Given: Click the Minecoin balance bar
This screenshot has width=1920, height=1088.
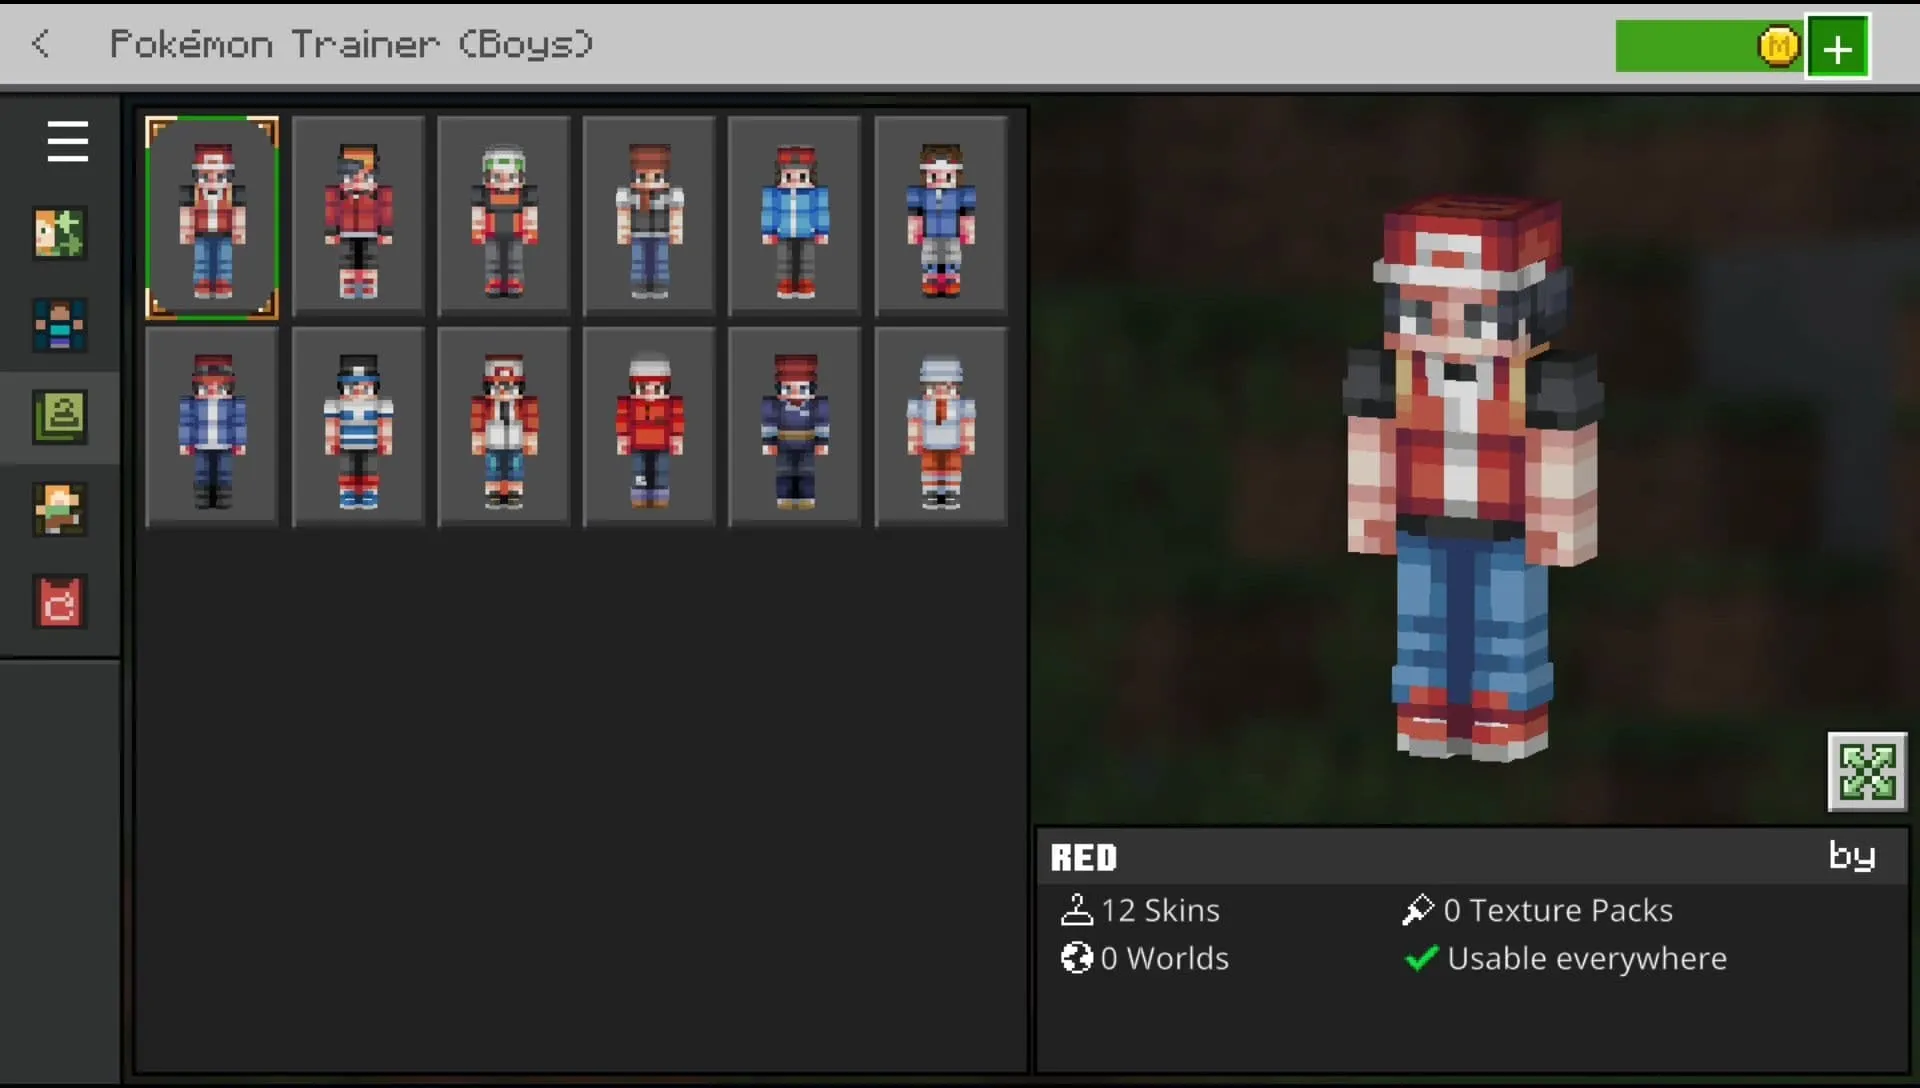Looking at the screenshot, I should (1709, 47).
